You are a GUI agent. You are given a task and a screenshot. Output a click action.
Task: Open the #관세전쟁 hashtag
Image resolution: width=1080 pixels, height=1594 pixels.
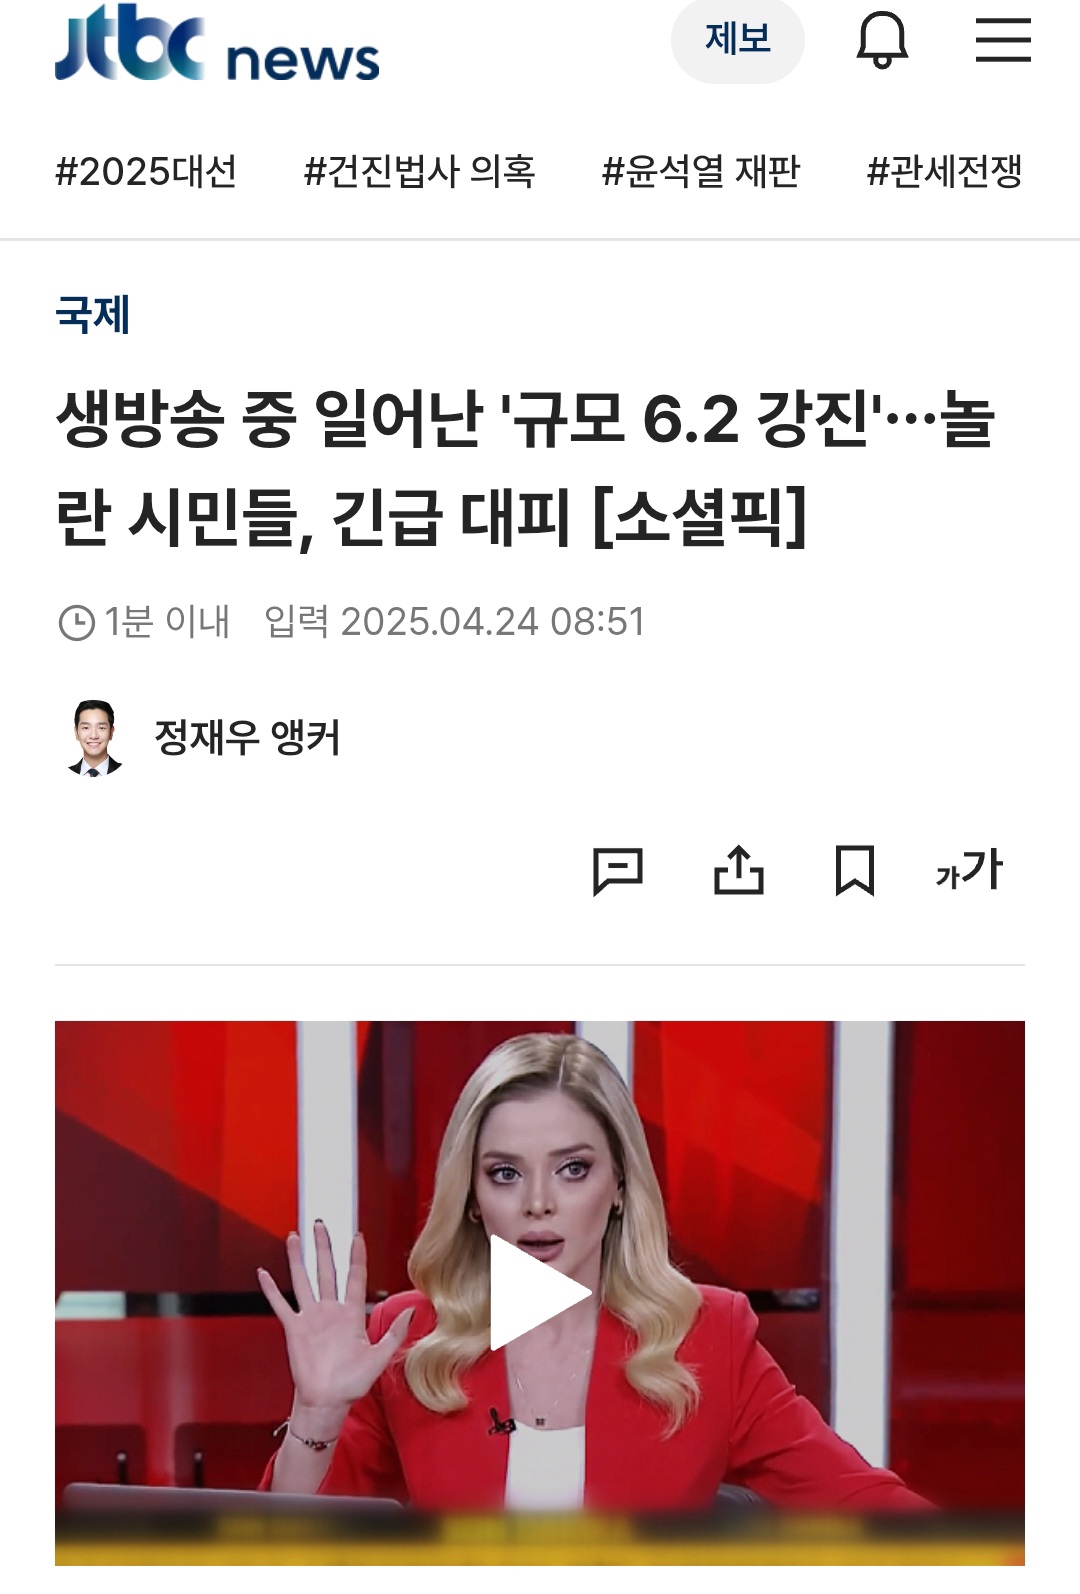coord(944,172)
